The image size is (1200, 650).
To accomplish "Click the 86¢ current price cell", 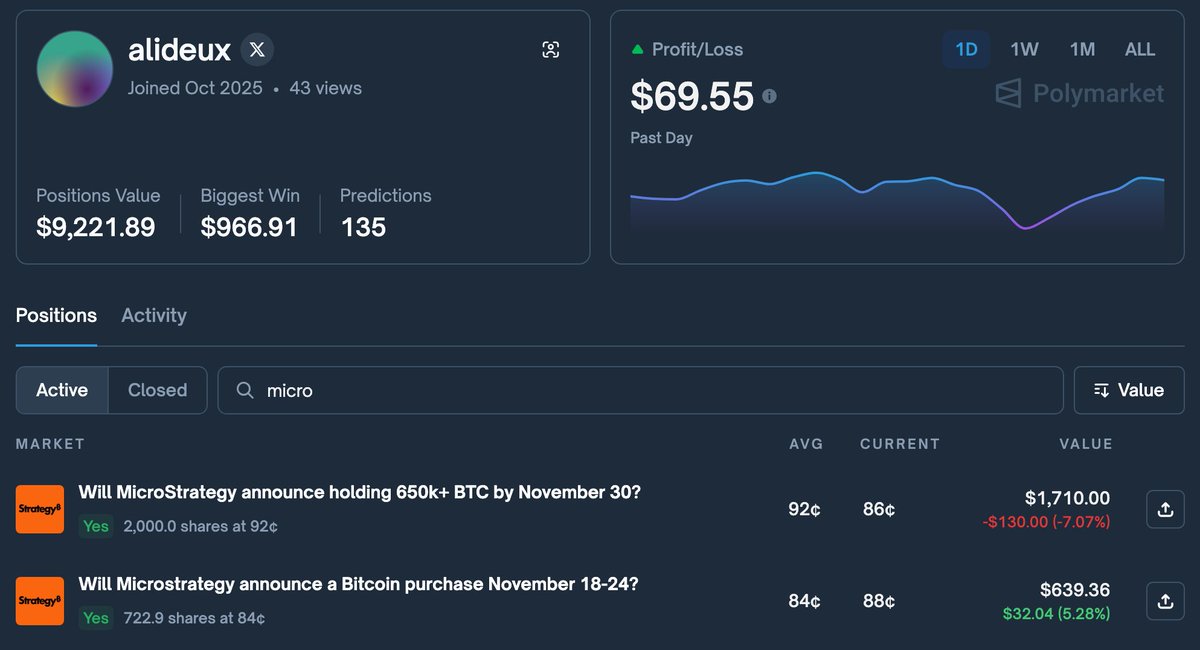I will click(879, 509).
